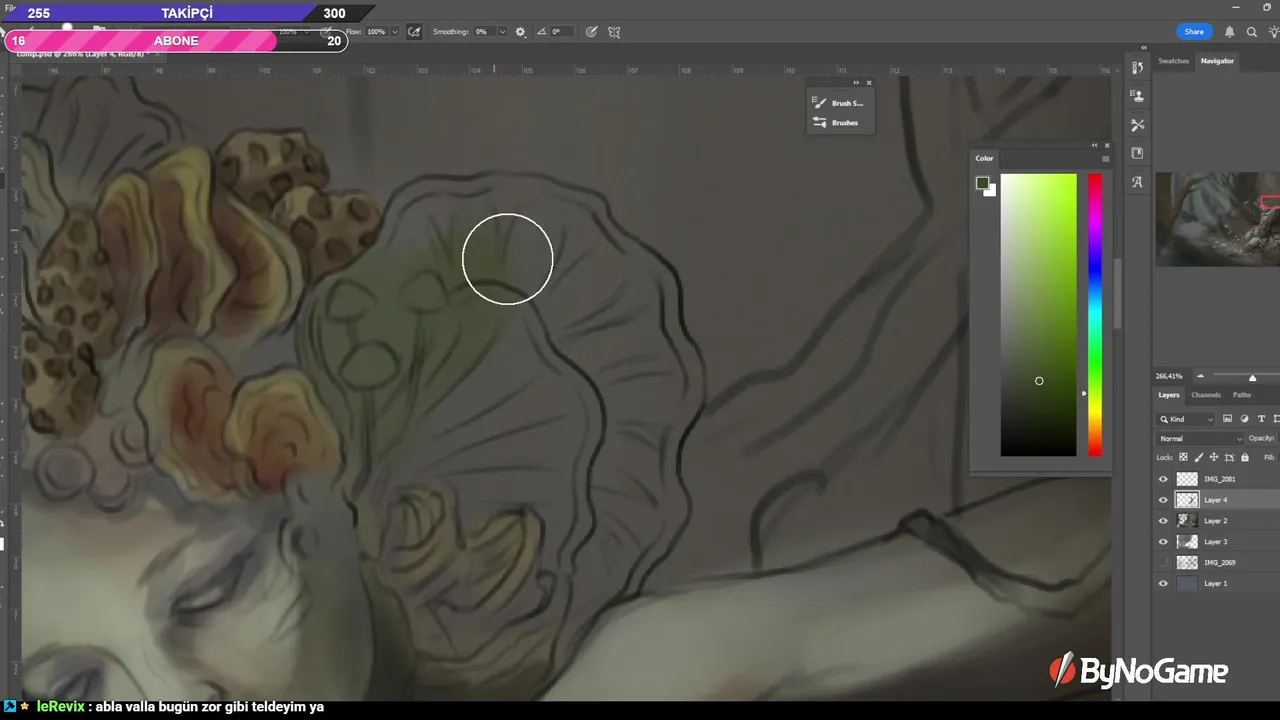Image resolution: width=1280 pixels, height=720 pixels.
Task: Hide Layer 4 visibility eye
Action: pos(1163,500)
